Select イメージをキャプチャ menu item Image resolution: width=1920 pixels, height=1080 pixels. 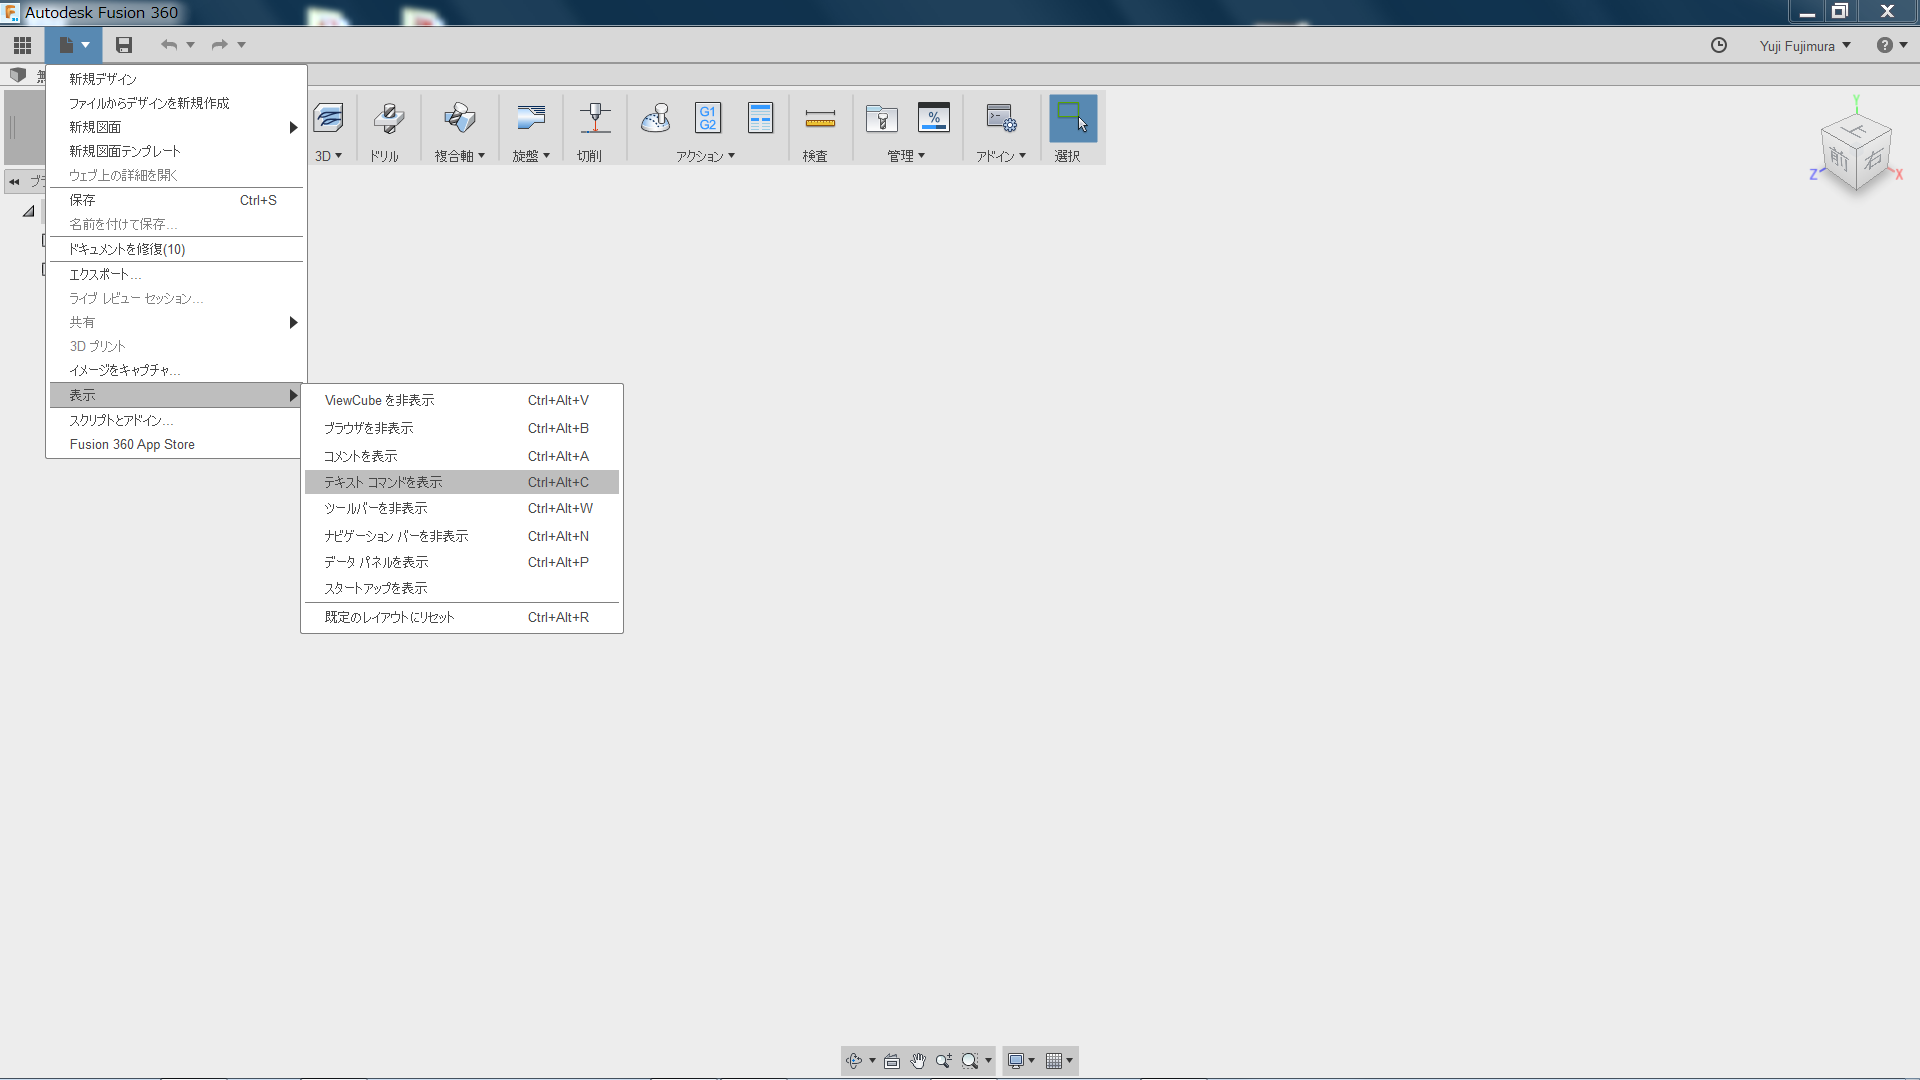[176, 370]
